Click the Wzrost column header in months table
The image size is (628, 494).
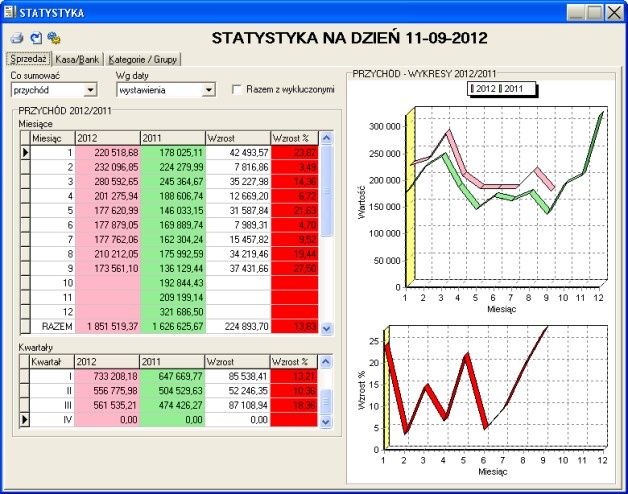(238, 138)
